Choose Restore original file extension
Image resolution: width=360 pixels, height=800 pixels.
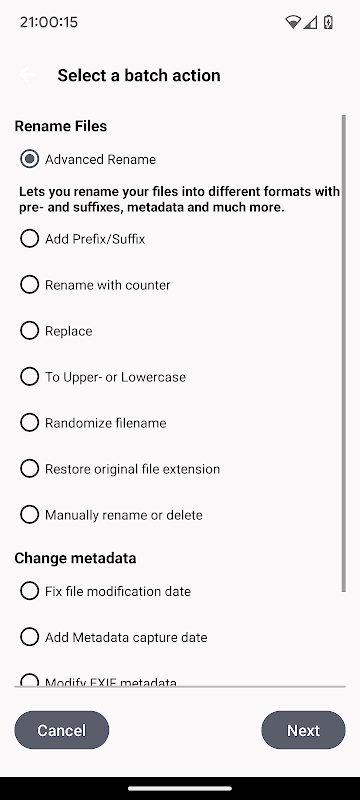[120, 468]
